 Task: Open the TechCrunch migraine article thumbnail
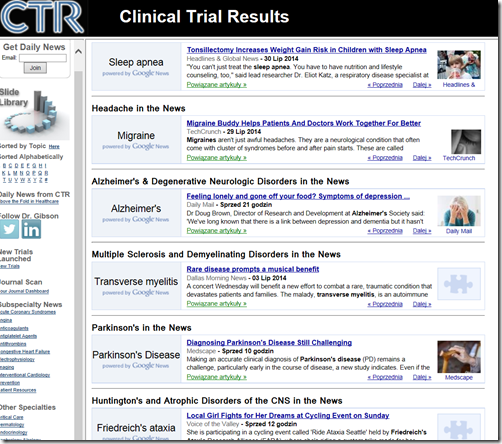pos(466,142)
